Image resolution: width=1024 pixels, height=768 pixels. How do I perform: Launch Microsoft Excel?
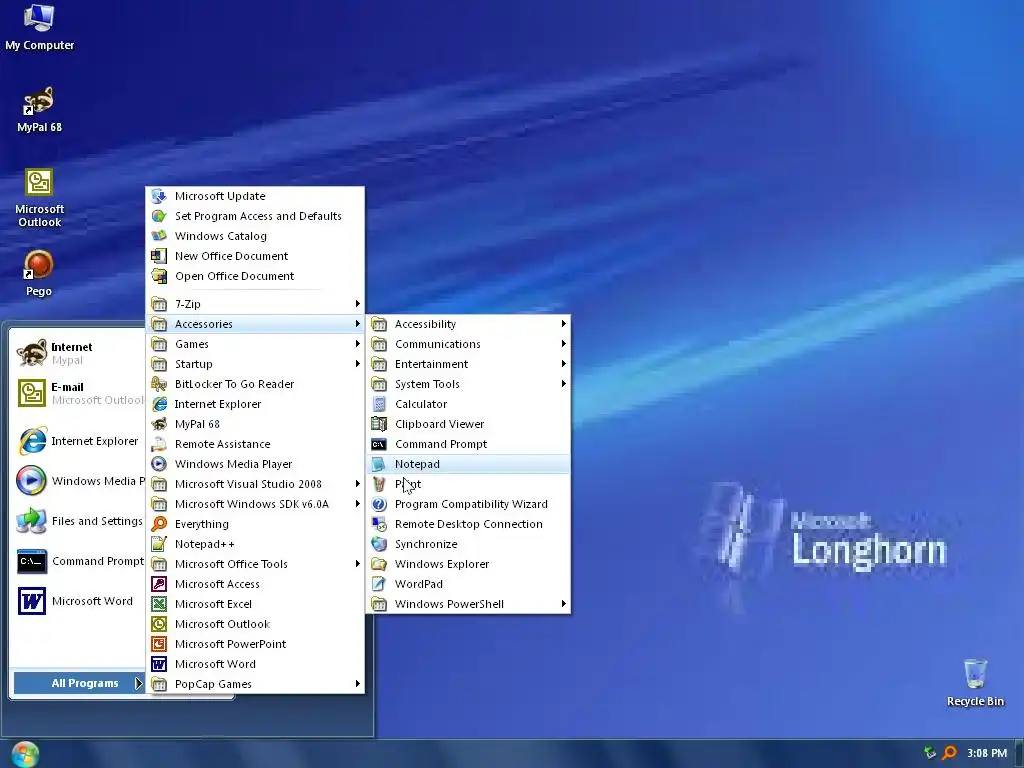tap(255, 604)
